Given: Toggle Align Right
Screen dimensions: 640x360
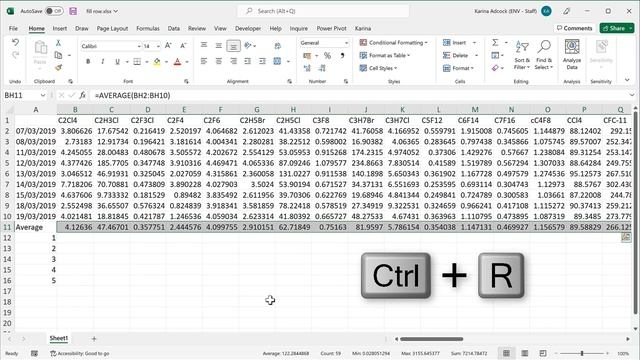Looking at the screenshot, I should pyautogui.click(x=233, y=61).
